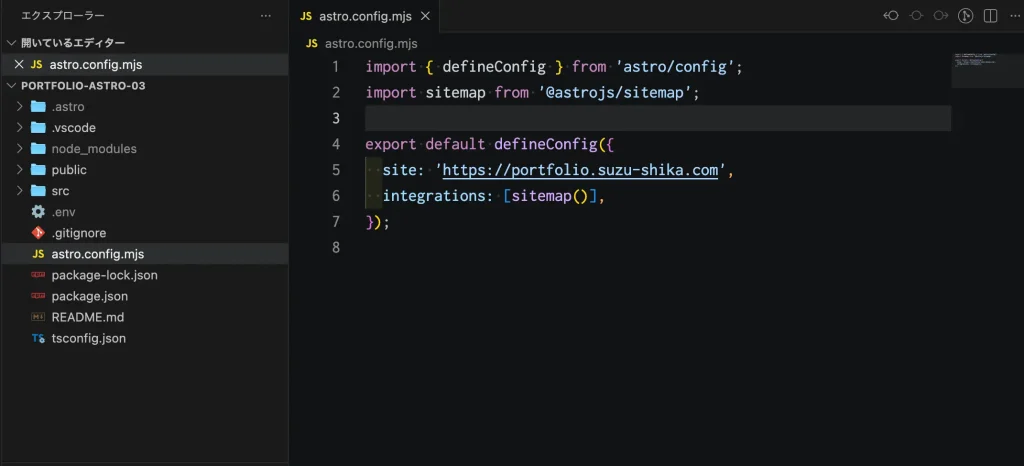Click astro.config.mjs in the breadcrumb bar

point(371,44)
